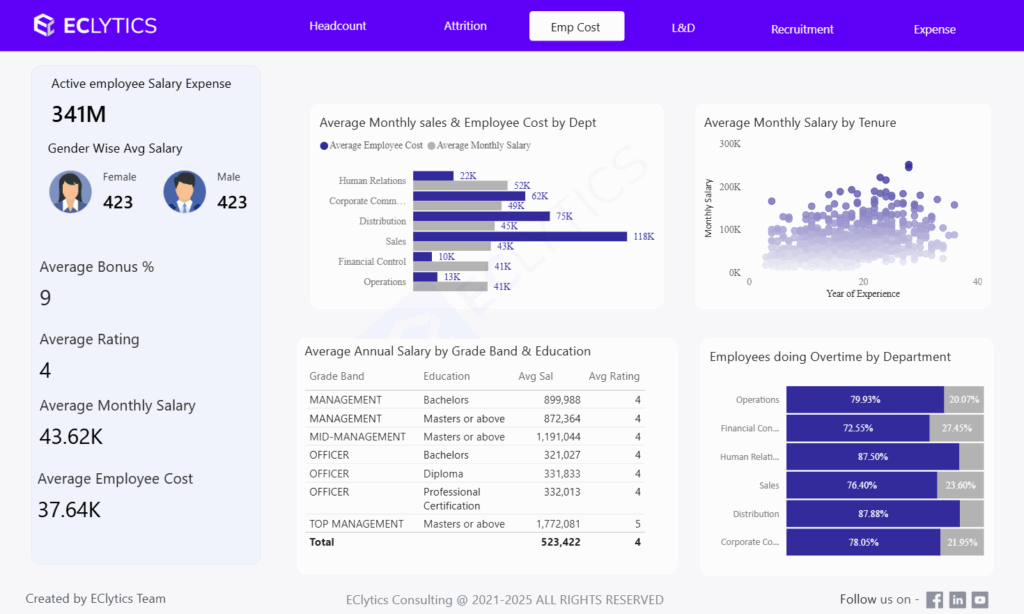Open the Attrition tab
This screenshot has height=614, width=1024.
(x=465, y=27)
